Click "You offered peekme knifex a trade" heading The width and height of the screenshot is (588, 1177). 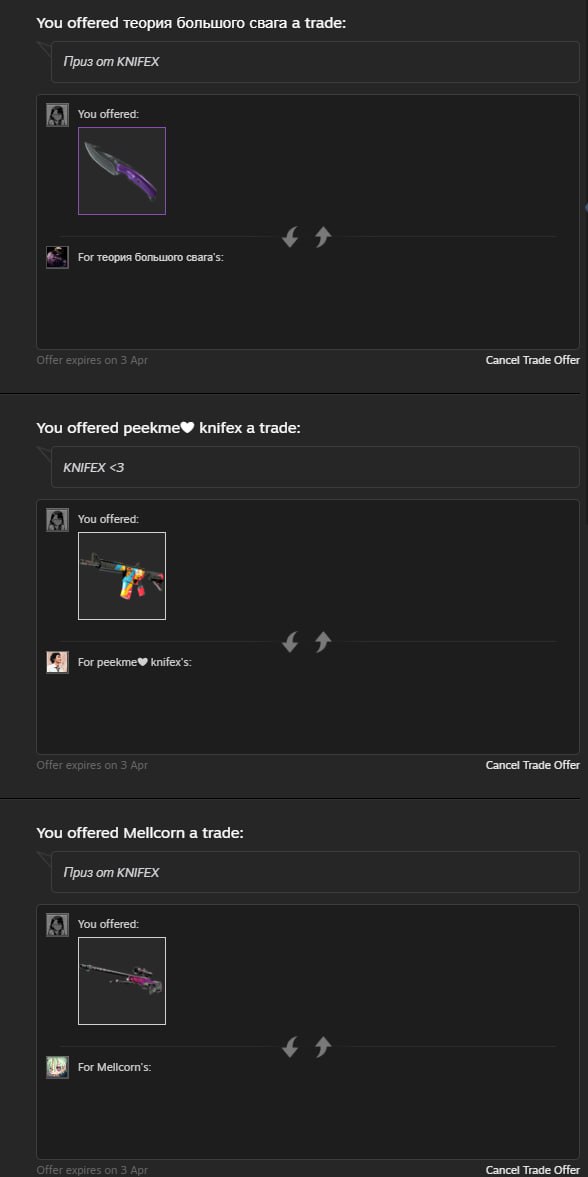pyautogui.click(x=168, y=428)
